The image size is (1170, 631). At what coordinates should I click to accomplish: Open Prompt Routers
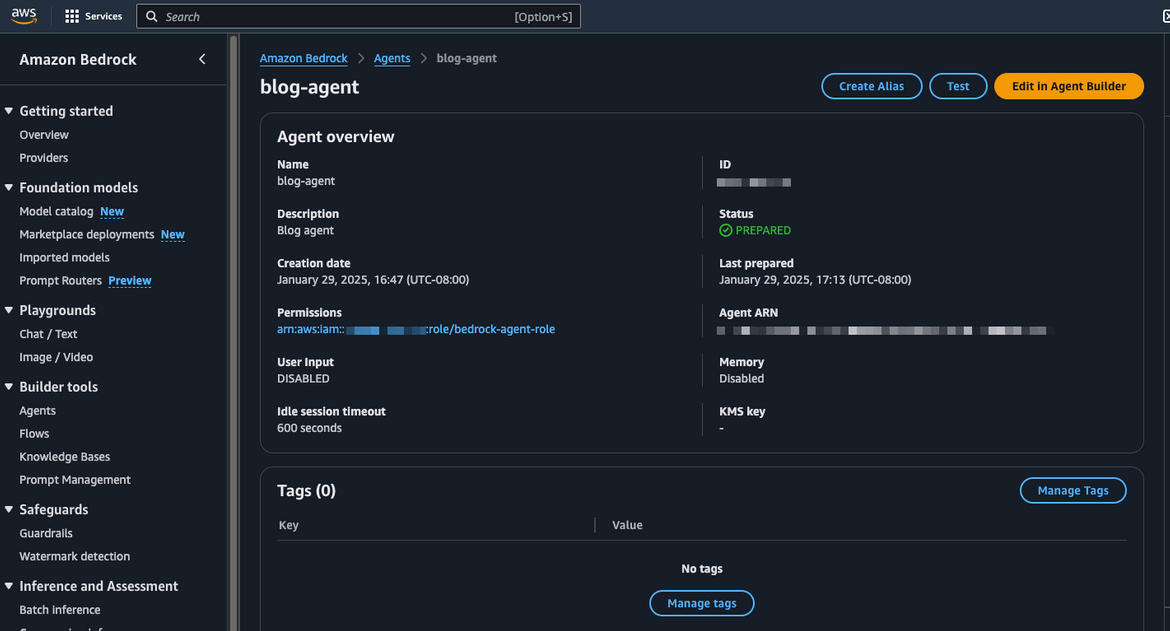pos(60,280)
